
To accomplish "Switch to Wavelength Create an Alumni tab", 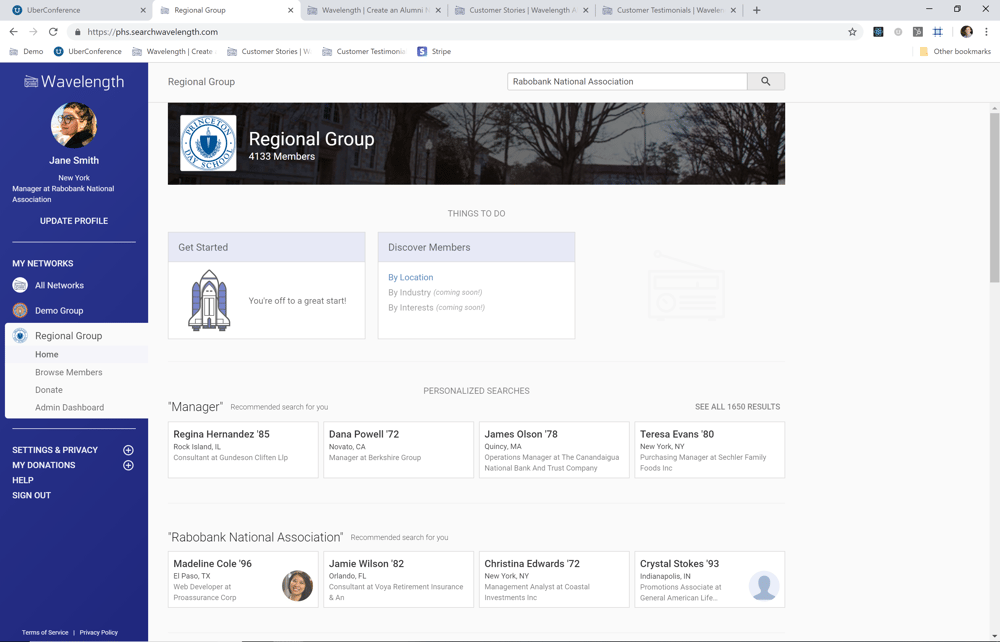I will coord(375,10).
